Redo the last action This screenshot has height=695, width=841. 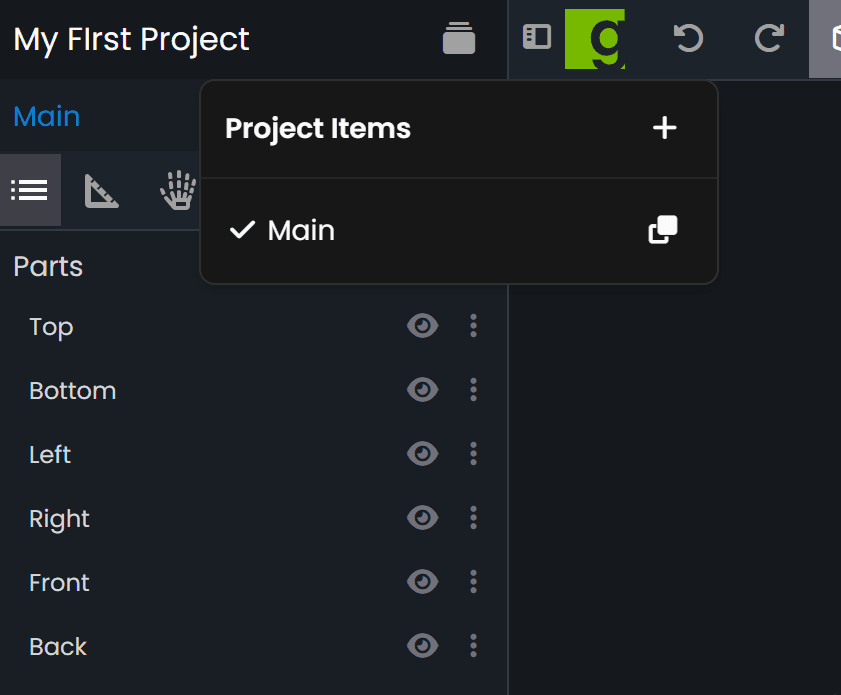click(768, 38)
